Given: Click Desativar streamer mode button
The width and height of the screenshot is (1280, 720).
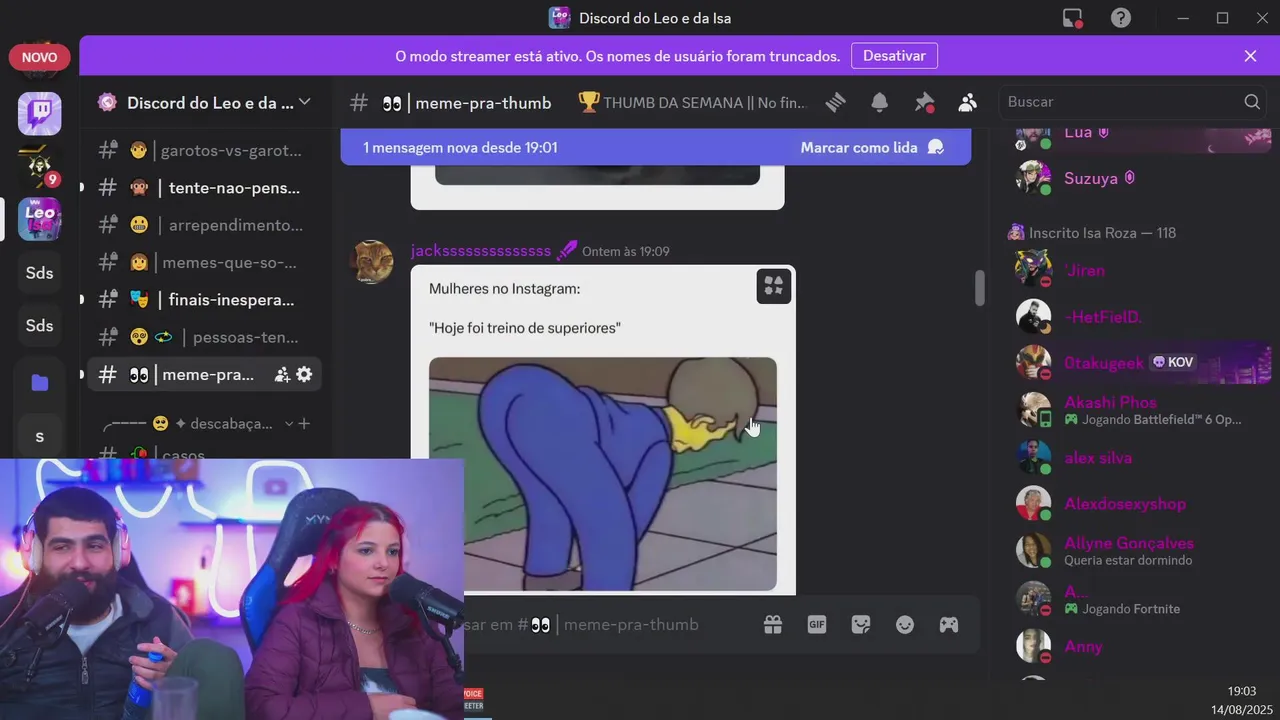Looking at the screenshot, I should click(894, 56).
